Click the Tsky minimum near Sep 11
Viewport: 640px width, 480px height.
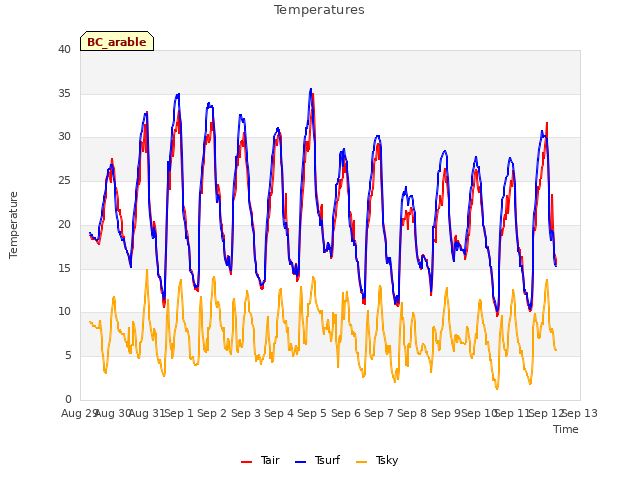(x=497, y=389)
